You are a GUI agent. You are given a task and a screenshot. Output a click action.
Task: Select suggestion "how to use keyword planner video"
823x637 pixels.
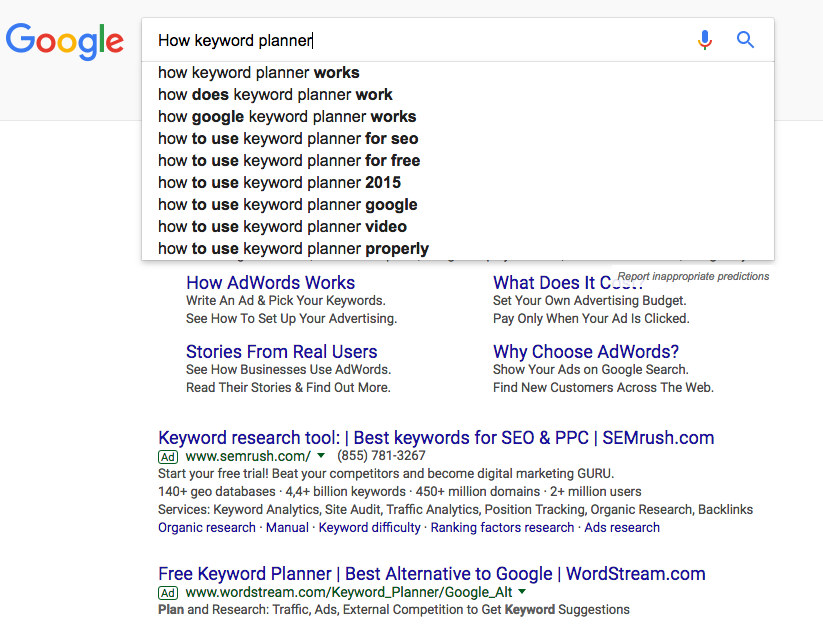click(458, 227)
